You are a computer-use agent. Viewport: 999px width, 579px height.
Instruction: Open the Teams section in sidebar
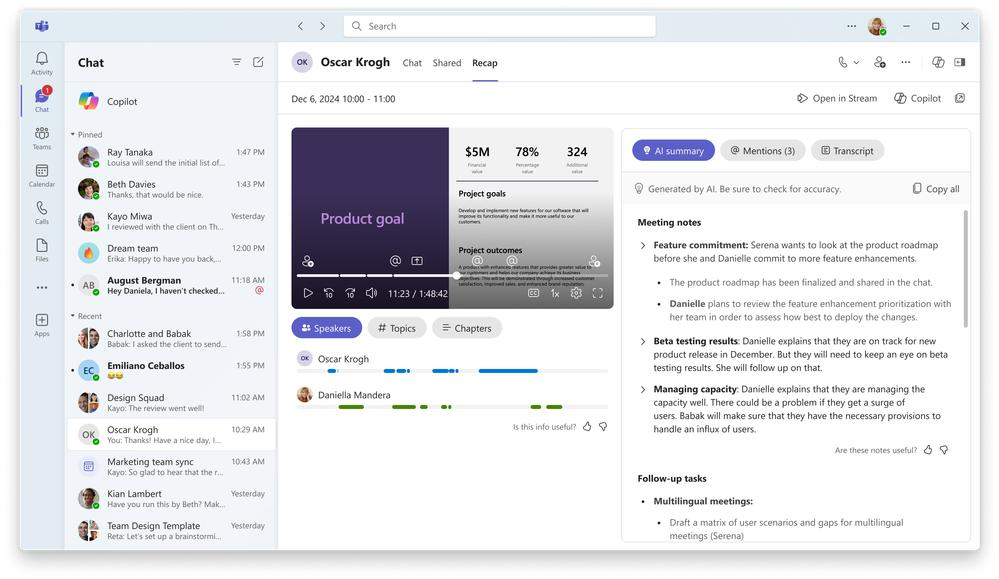[x=41, y=138]
